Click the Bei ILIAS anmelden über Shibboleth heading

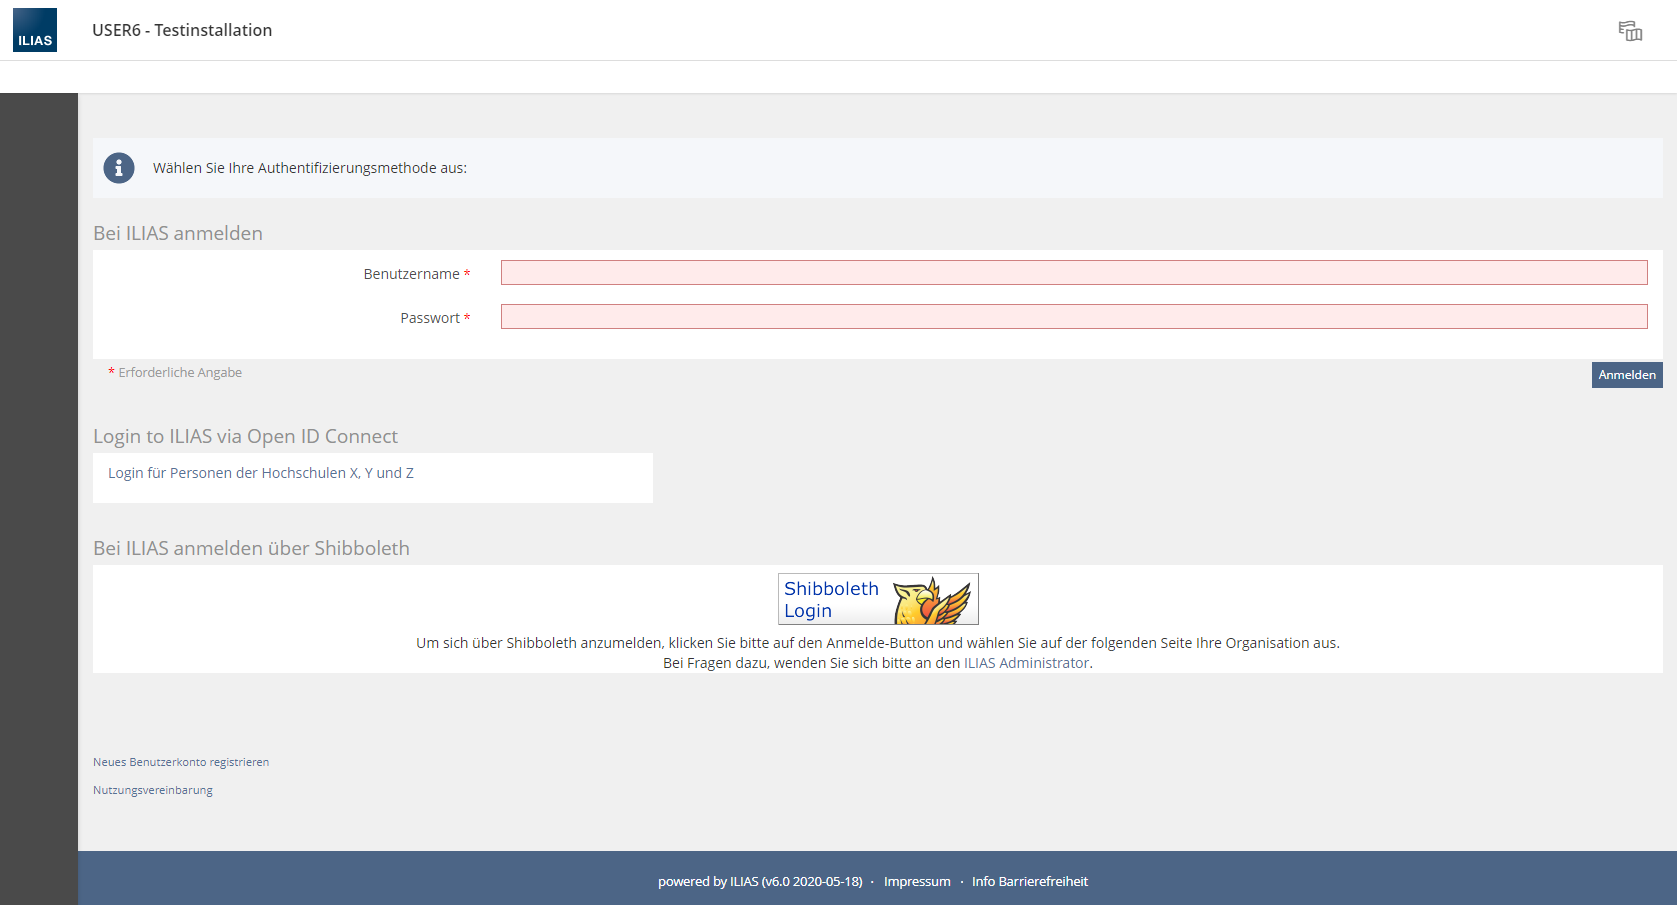coord(251,548)
